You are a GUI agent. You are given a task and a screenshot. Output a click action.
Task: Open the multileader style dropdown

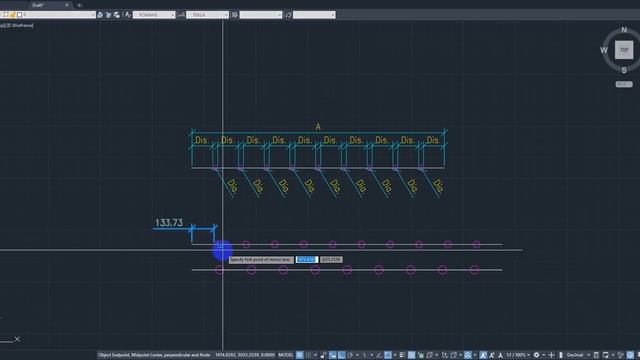pos(314,15)
